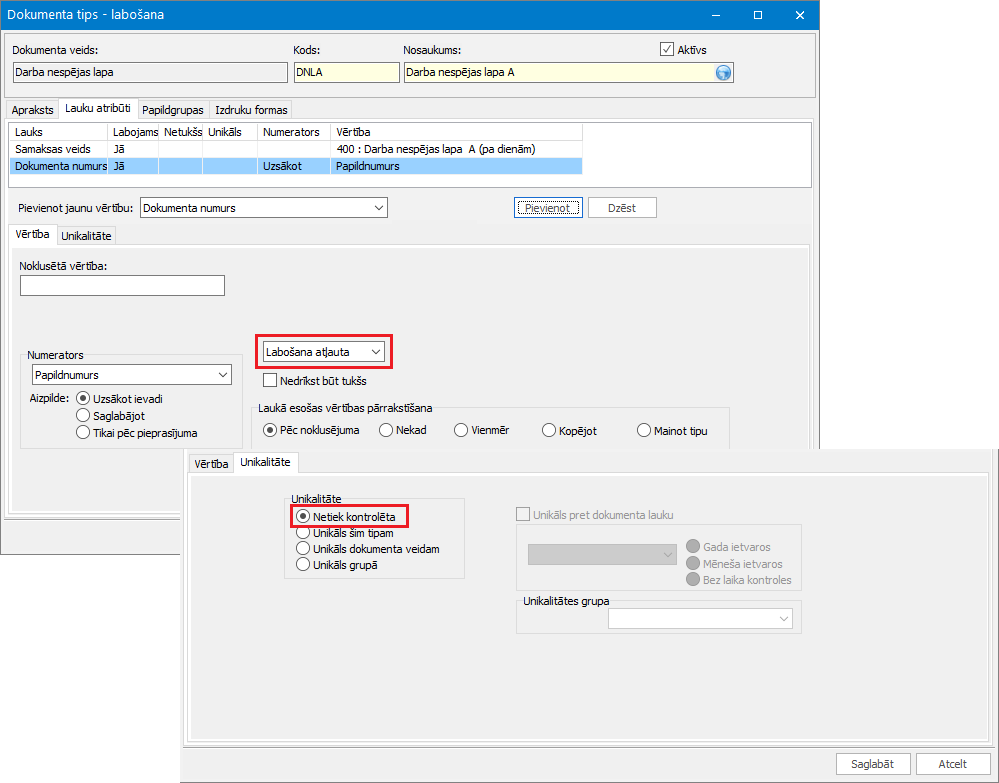
Task: Select Unikāls dokumenta veidam option
Action: tap(303, 549)
